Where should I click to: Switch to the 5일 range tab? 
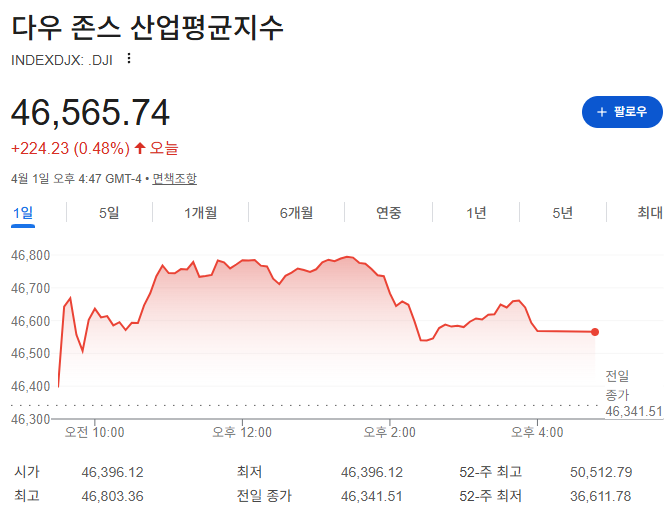pyautogui.click(x=109, y=212)
